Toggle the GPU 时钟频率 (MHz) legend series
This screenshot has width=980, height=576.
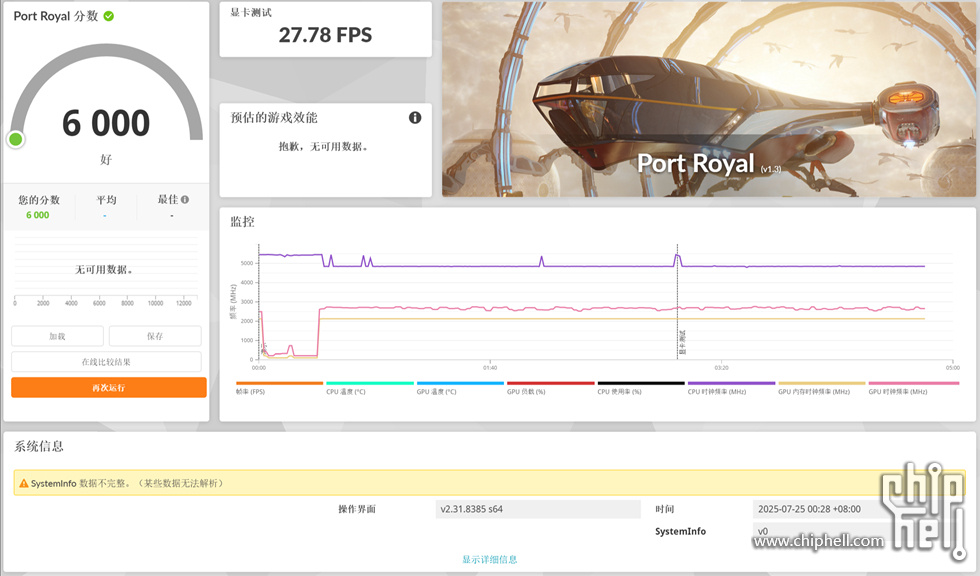pos(912,388)
